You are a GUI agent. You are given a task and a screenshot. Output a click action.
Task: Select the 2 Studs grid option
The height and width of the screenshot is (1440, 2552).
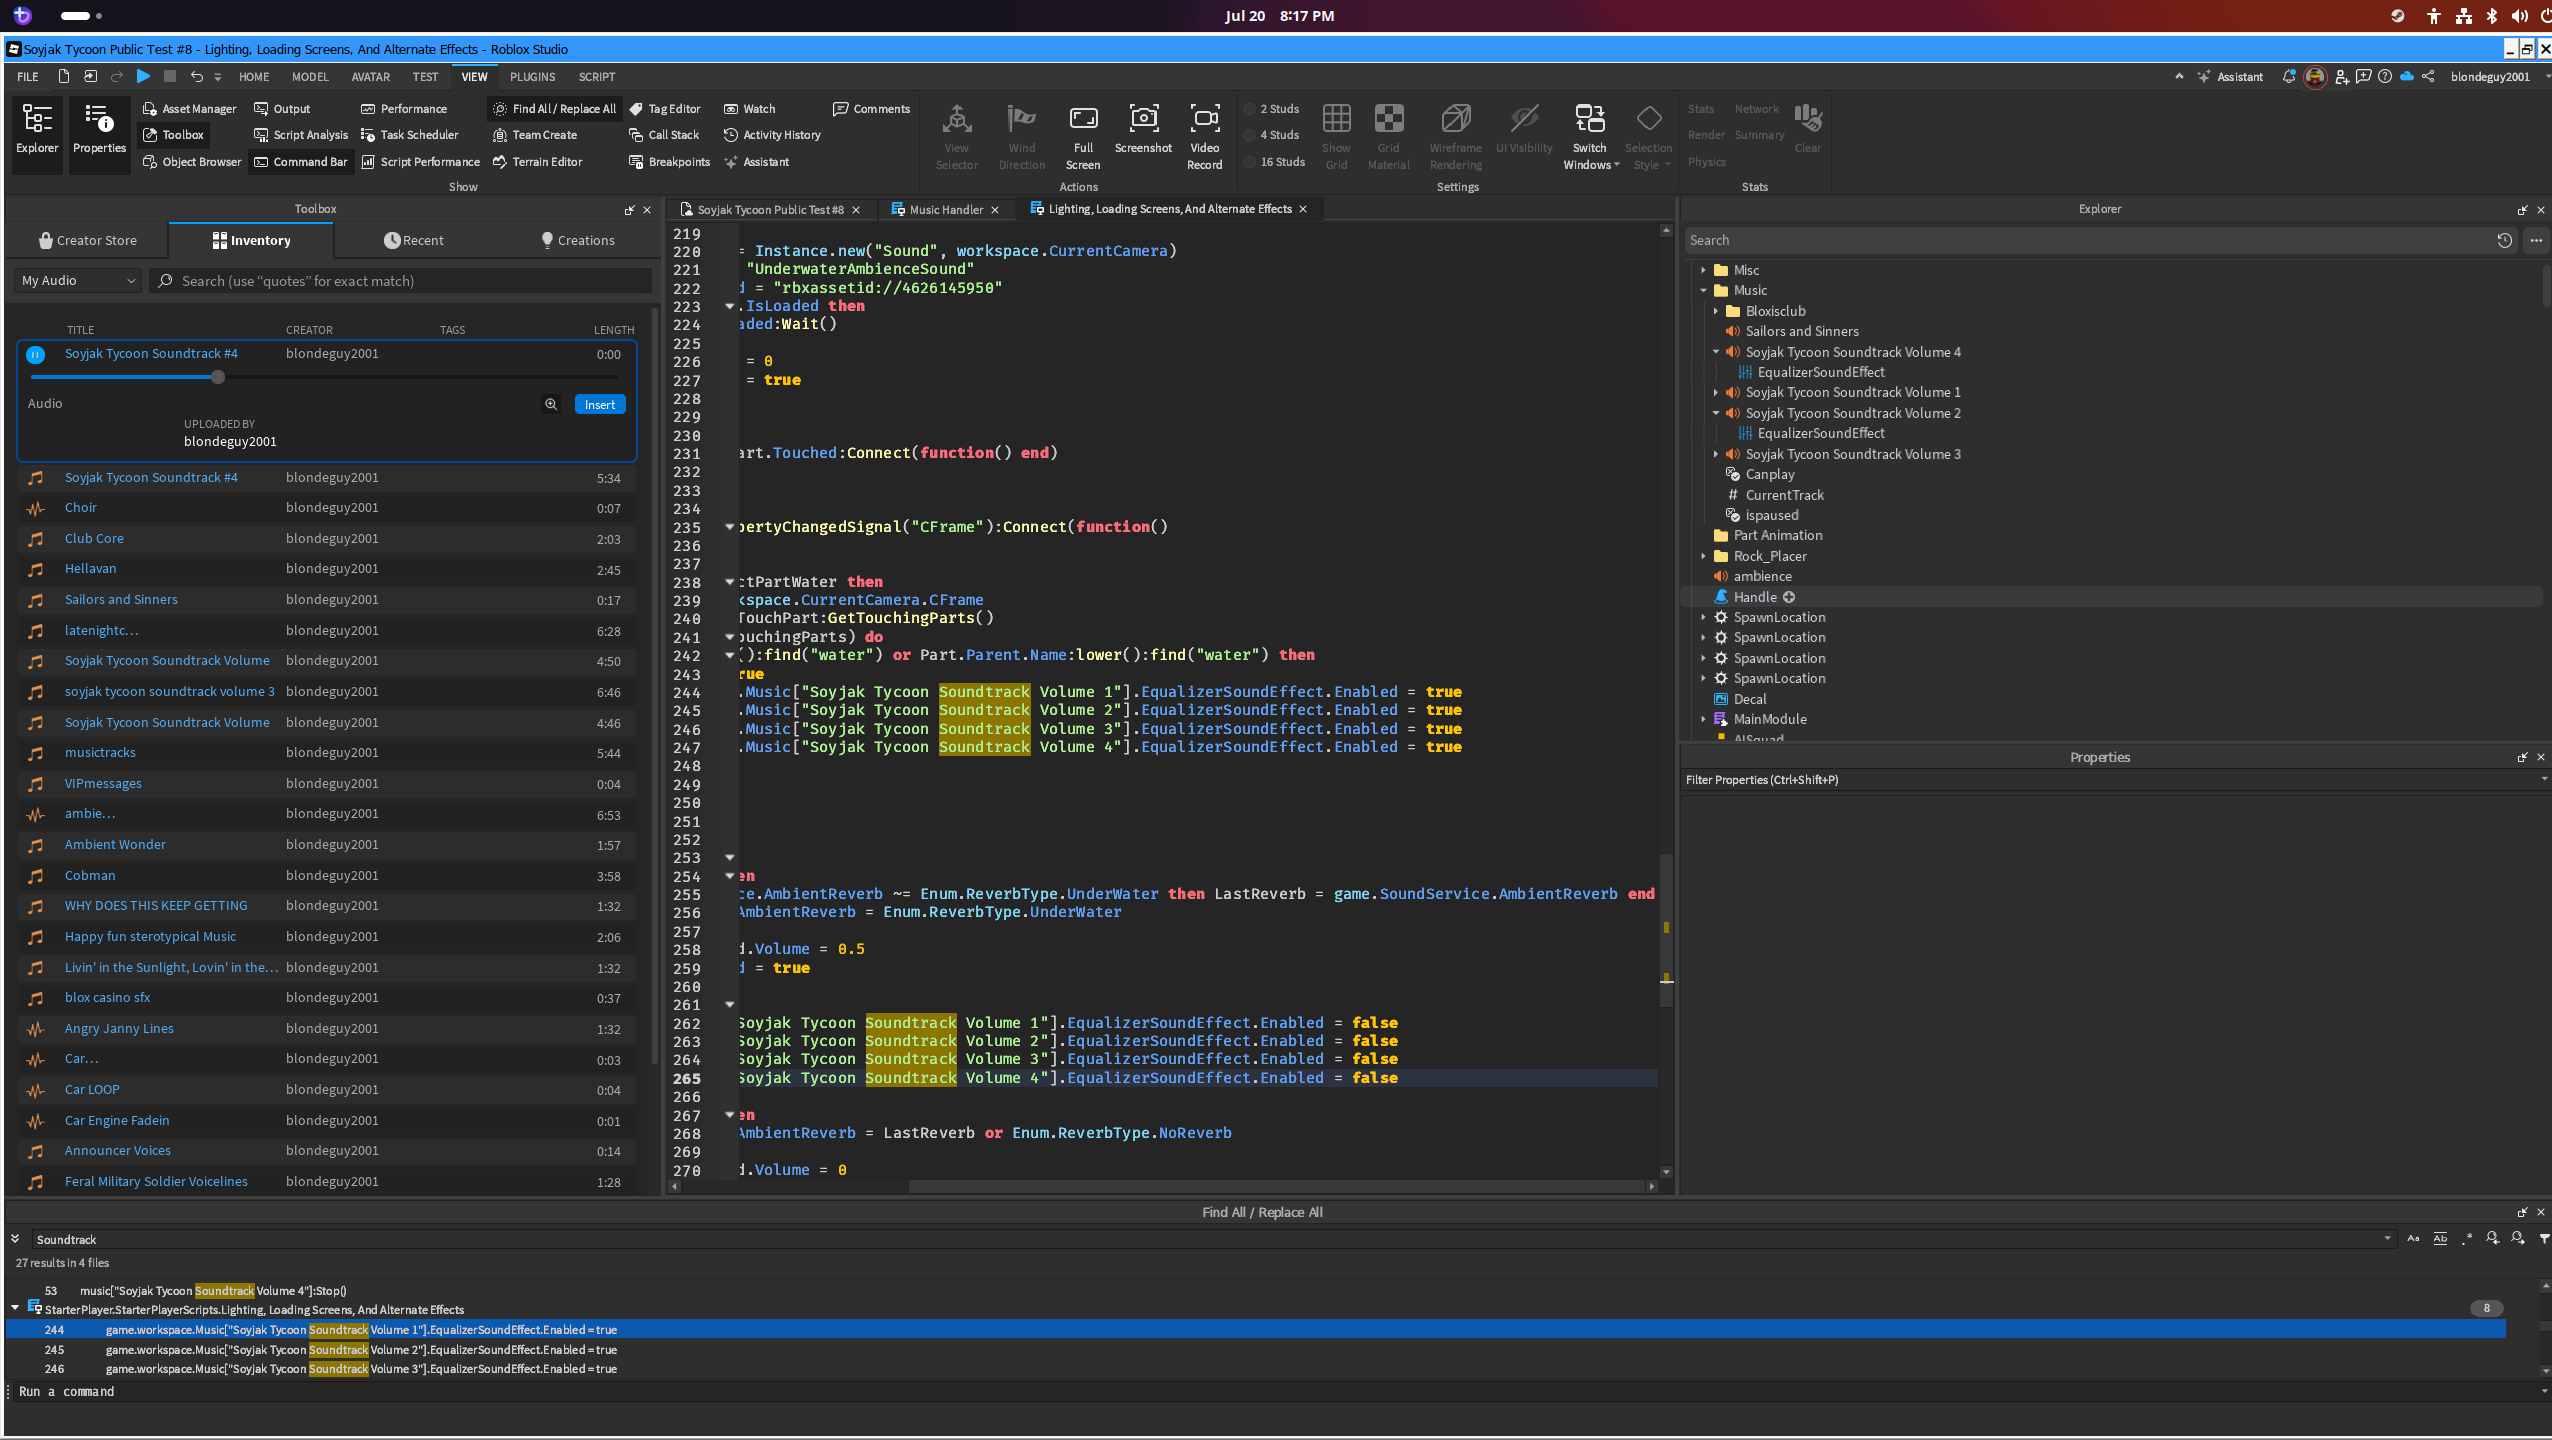tap(1271, 109)
